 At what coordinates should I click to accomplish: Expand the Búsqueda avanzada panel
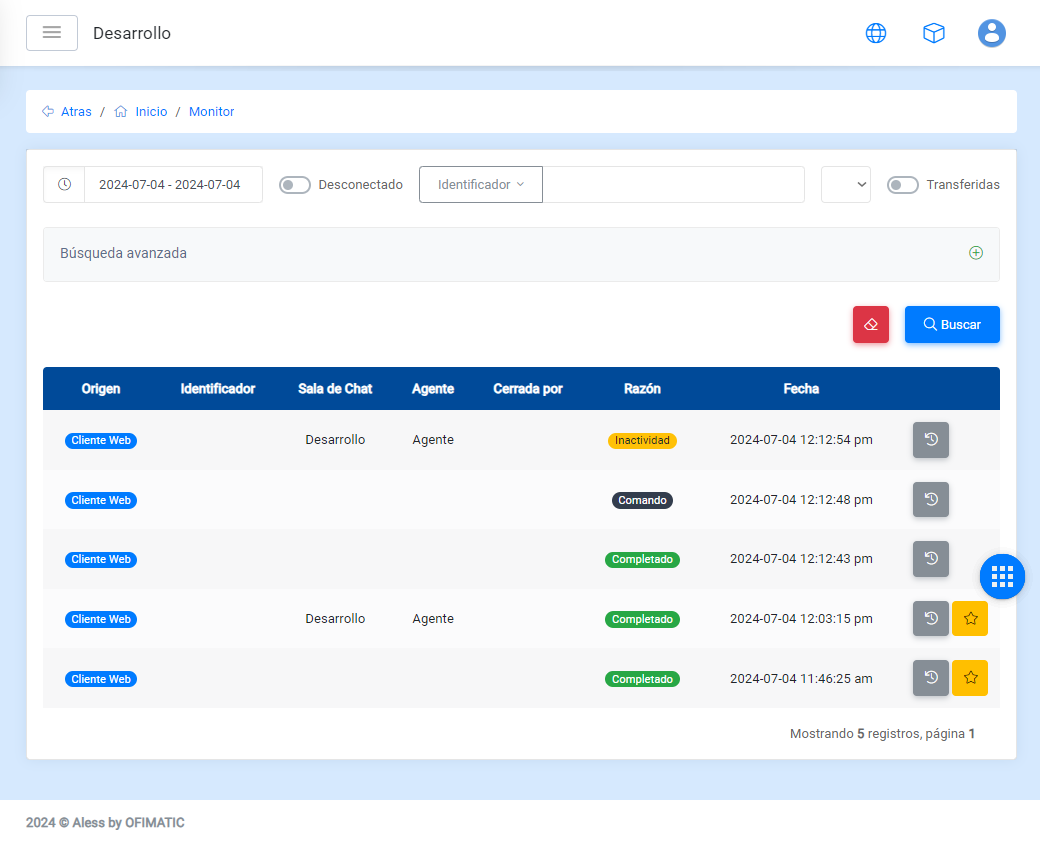[x=975, y=254]
